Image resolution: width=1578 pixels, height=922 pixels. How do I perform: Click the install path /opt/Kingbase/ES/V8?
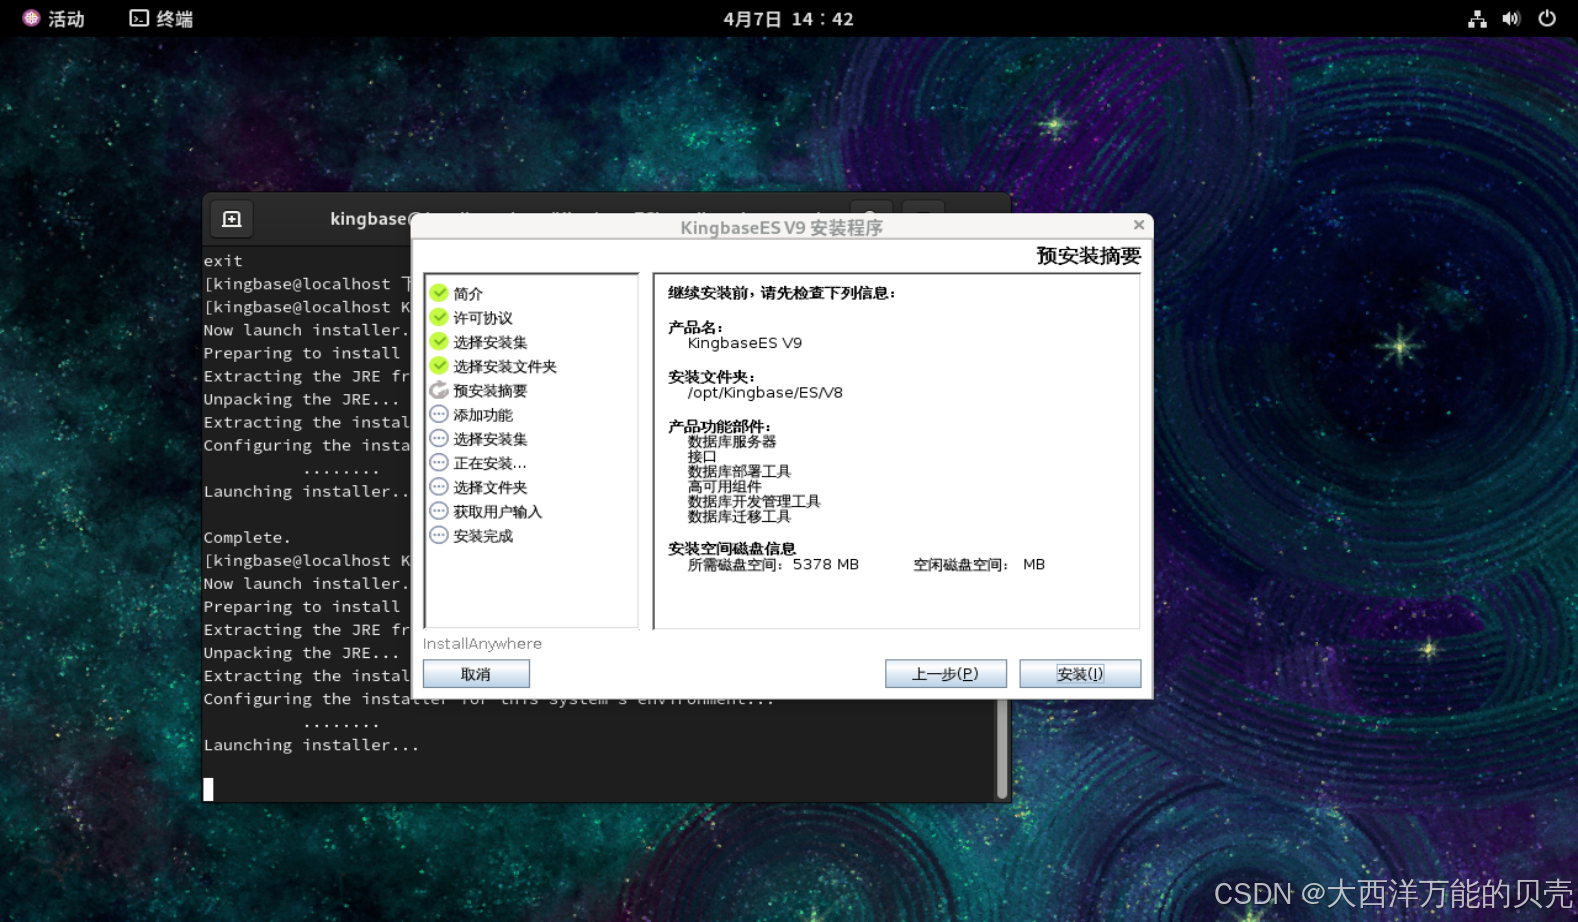point(765,392)
